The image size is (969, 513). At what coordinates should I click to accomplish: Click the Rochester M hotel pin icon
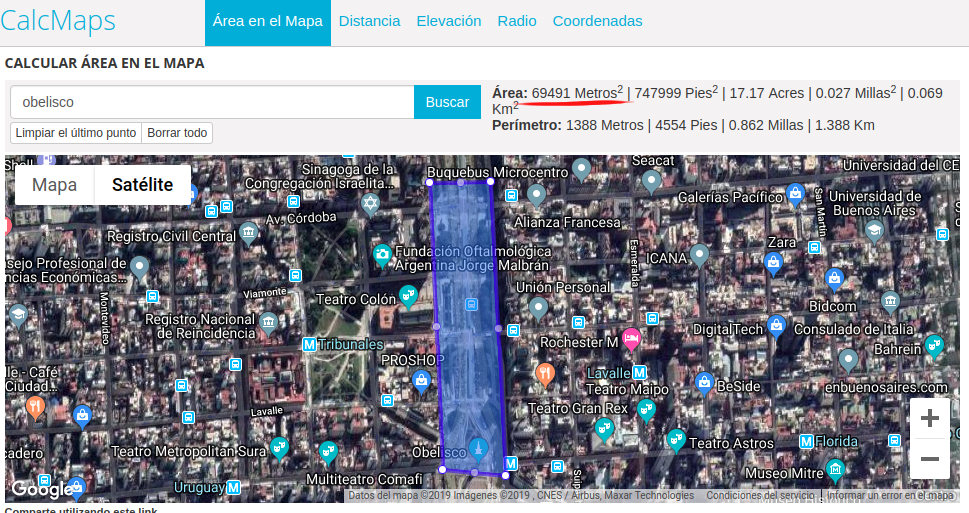[631, 339]
